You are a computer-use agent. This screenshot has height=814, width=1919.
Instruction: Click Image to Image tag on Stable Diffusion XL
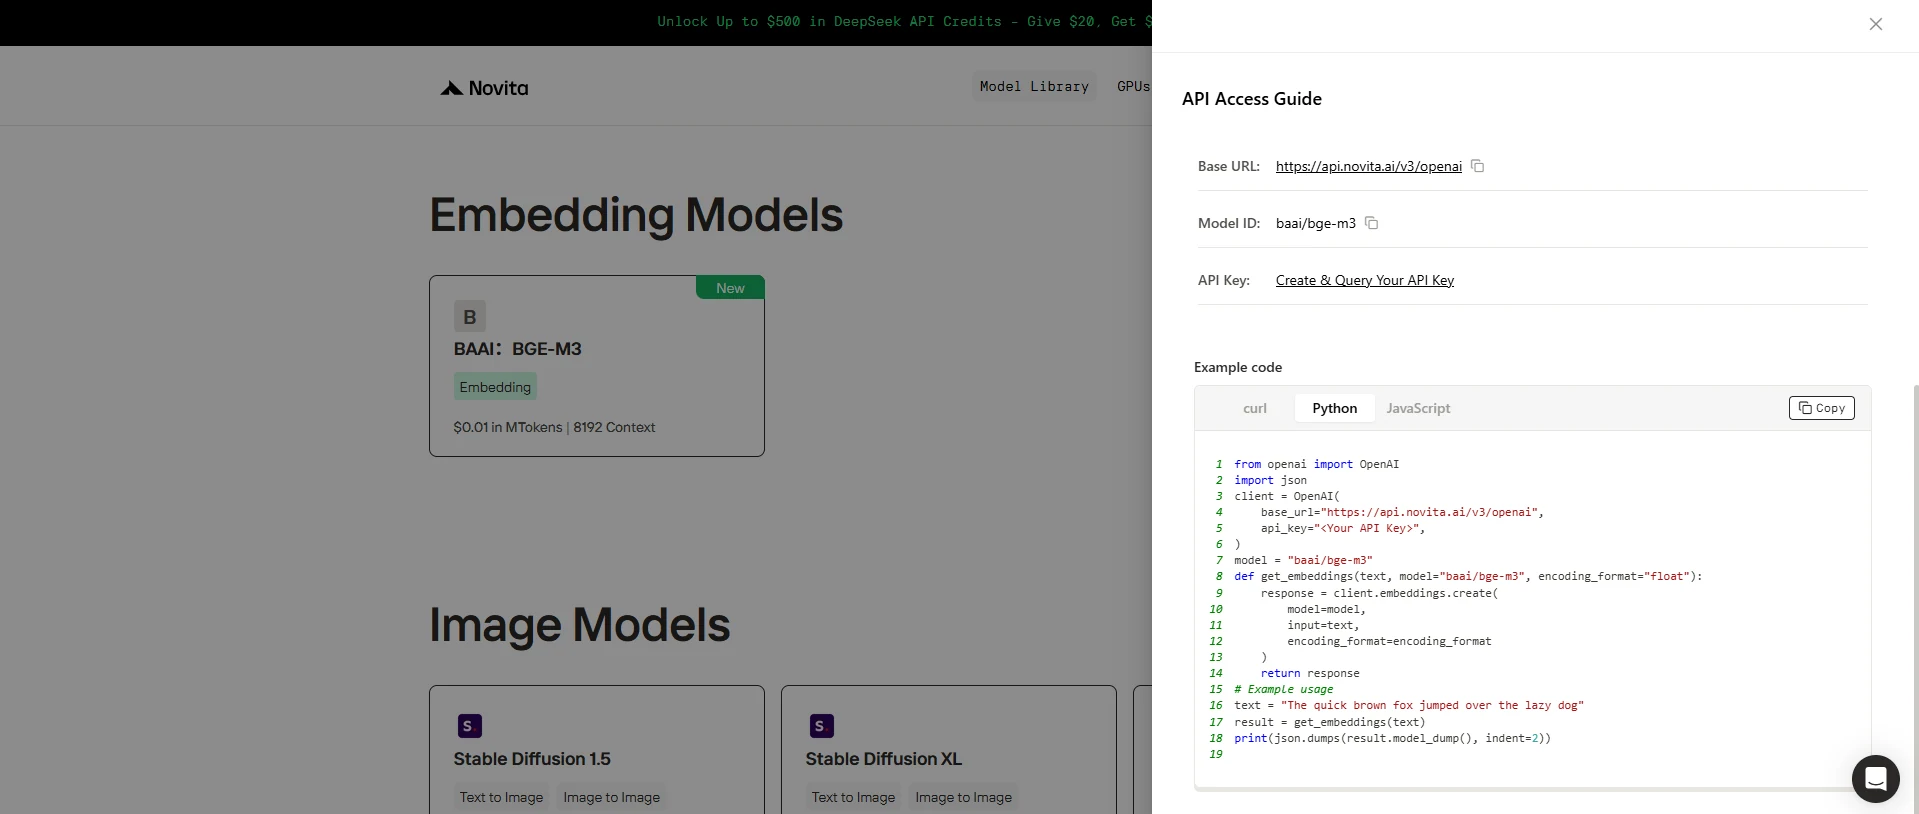click(963, 797)
